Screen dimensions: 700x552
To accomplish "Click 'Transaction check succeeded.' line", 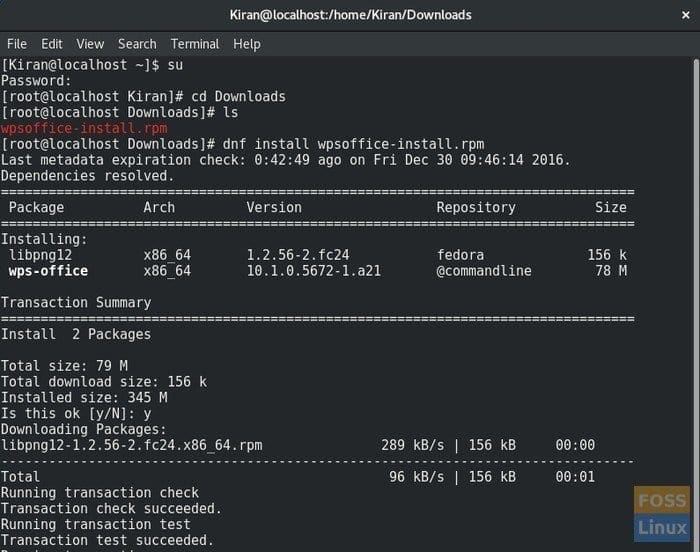I will click(x=112, y=509).
